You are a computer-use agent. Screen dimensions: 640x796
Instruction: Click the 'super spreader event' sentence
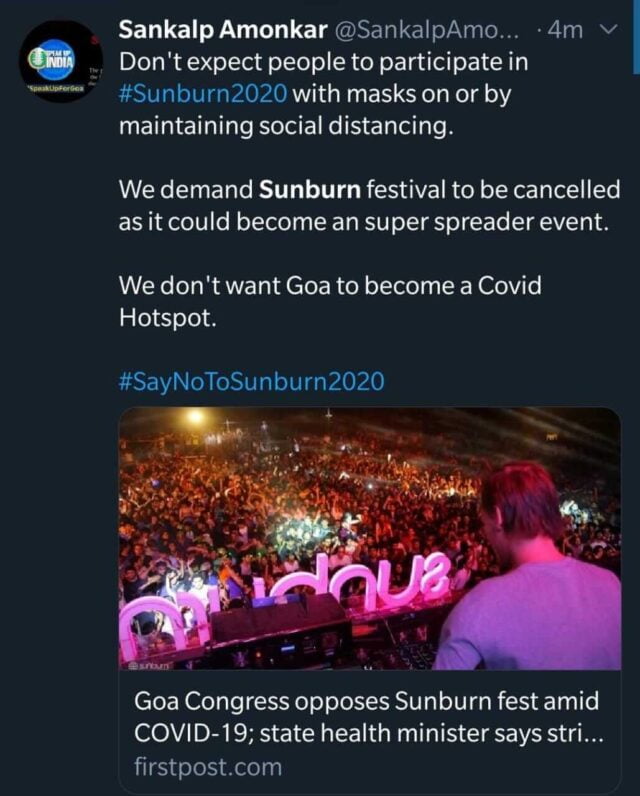click(x=362, y=222)
